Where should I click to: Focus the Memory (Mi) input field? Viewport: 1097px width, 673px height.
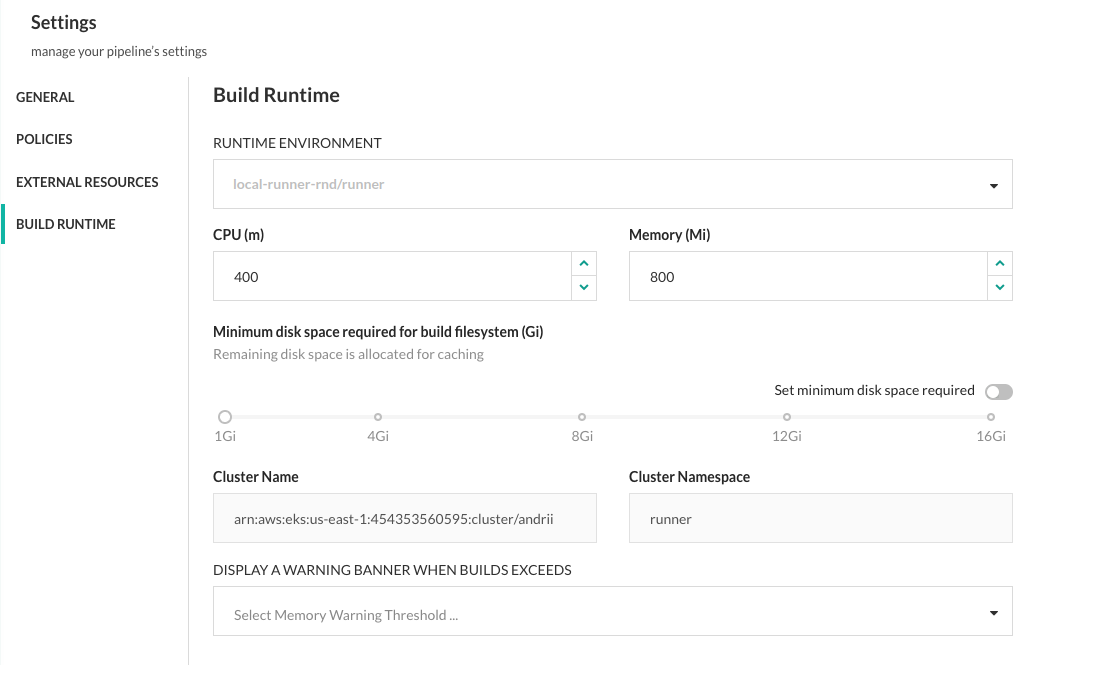tap(806, 277)
